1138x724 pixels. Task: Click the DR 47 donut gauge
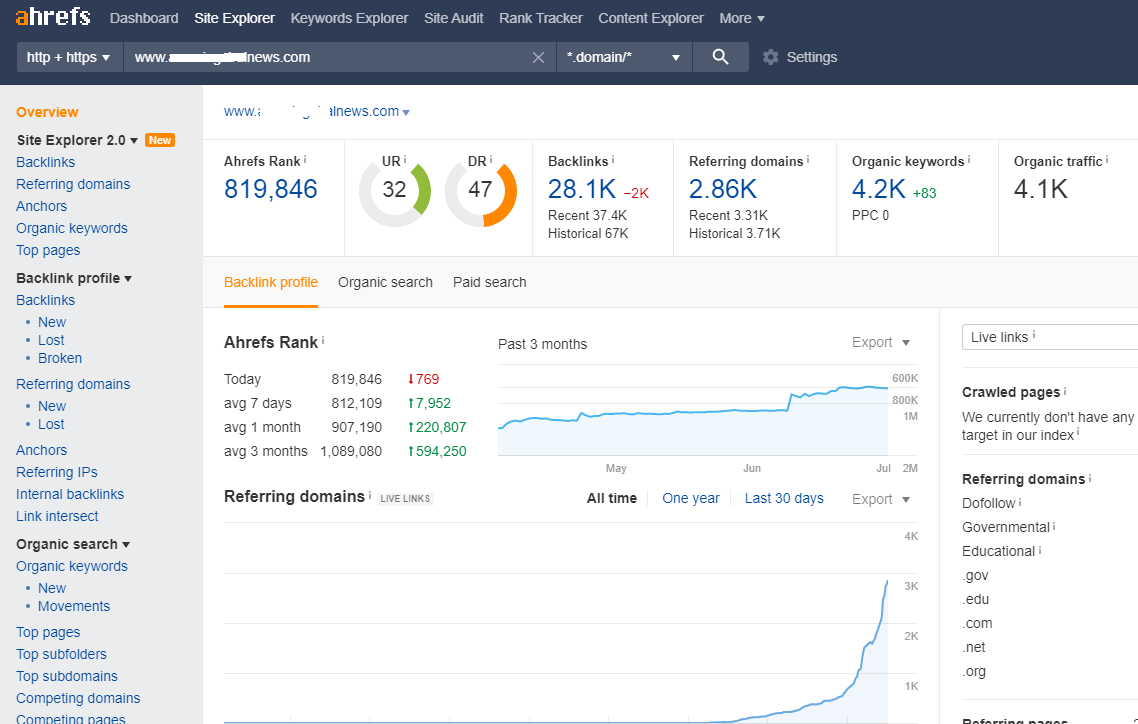click(480, 191)
